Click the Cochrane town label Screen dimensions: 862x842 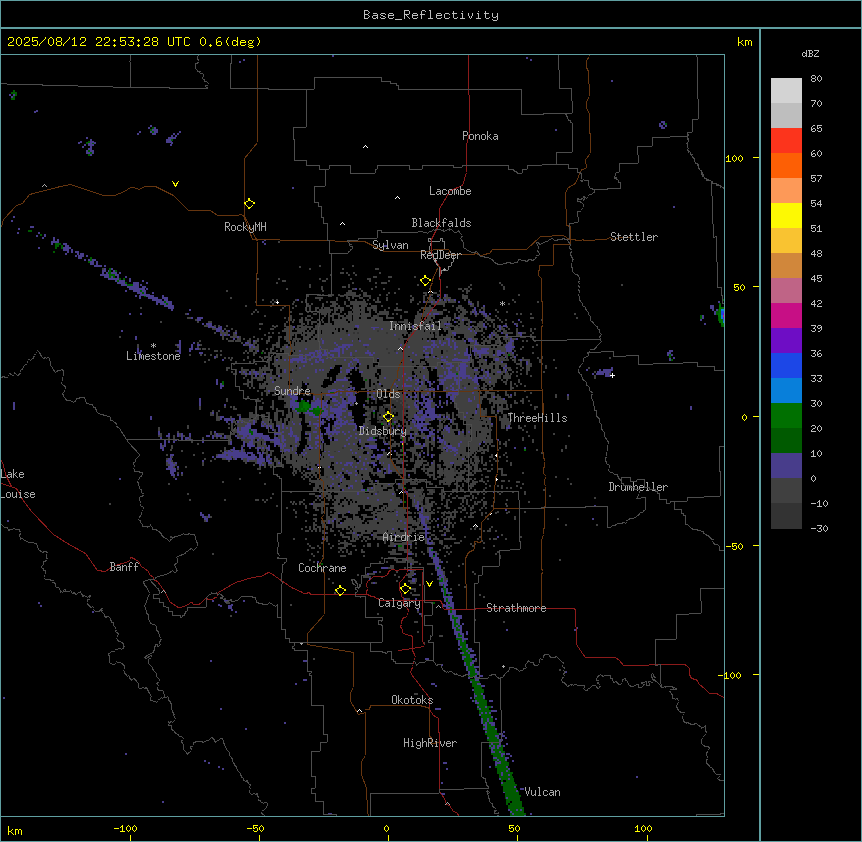(x=322, y=568)
